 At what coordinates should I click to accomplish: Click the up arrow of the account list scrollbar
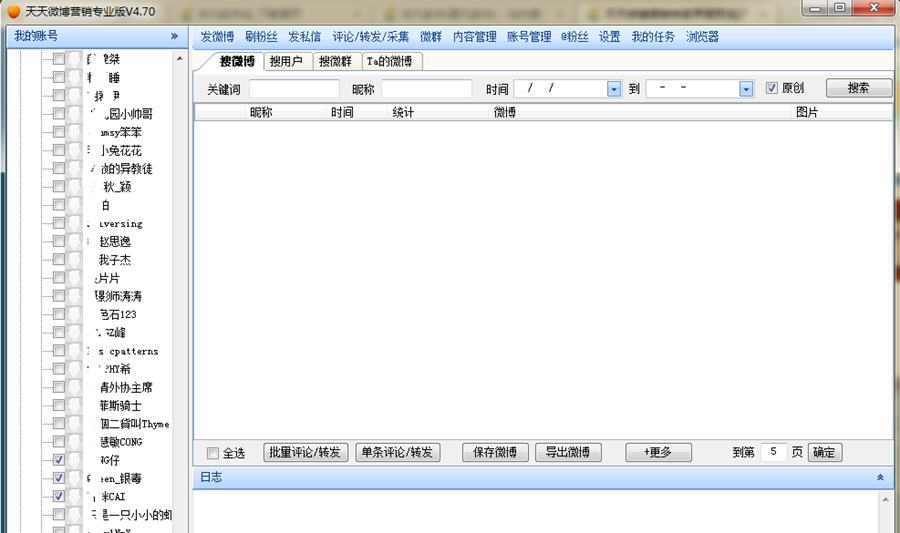pyautogui.click(x=180, y=59)
